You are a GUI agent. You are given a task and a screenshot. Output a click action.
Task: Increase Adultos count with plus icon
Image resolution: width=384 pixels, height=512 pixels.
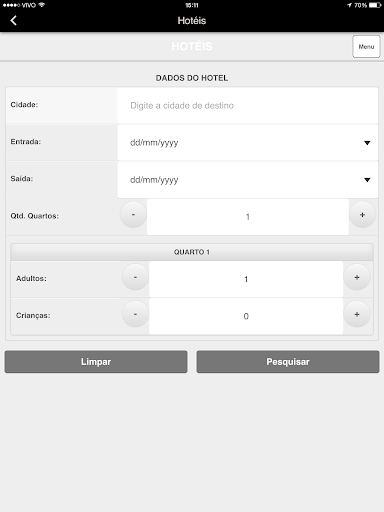pyautogui.click(x=357, y=277)
